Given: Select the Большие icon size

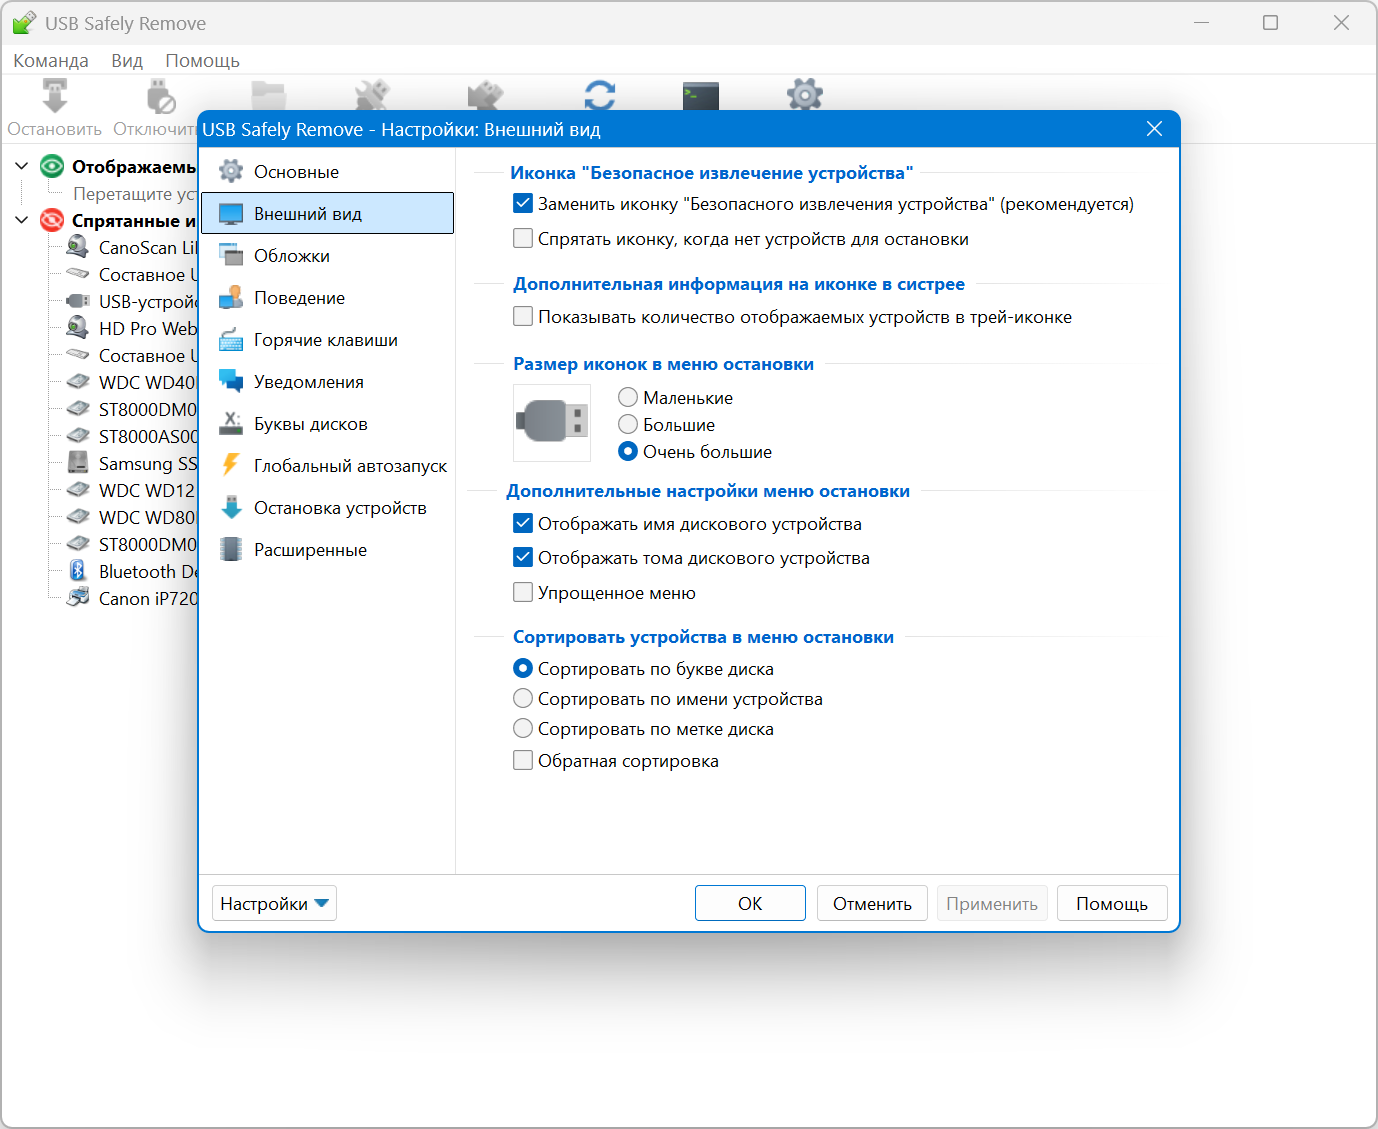Looking at the screenshot, I should click(628, 425).
